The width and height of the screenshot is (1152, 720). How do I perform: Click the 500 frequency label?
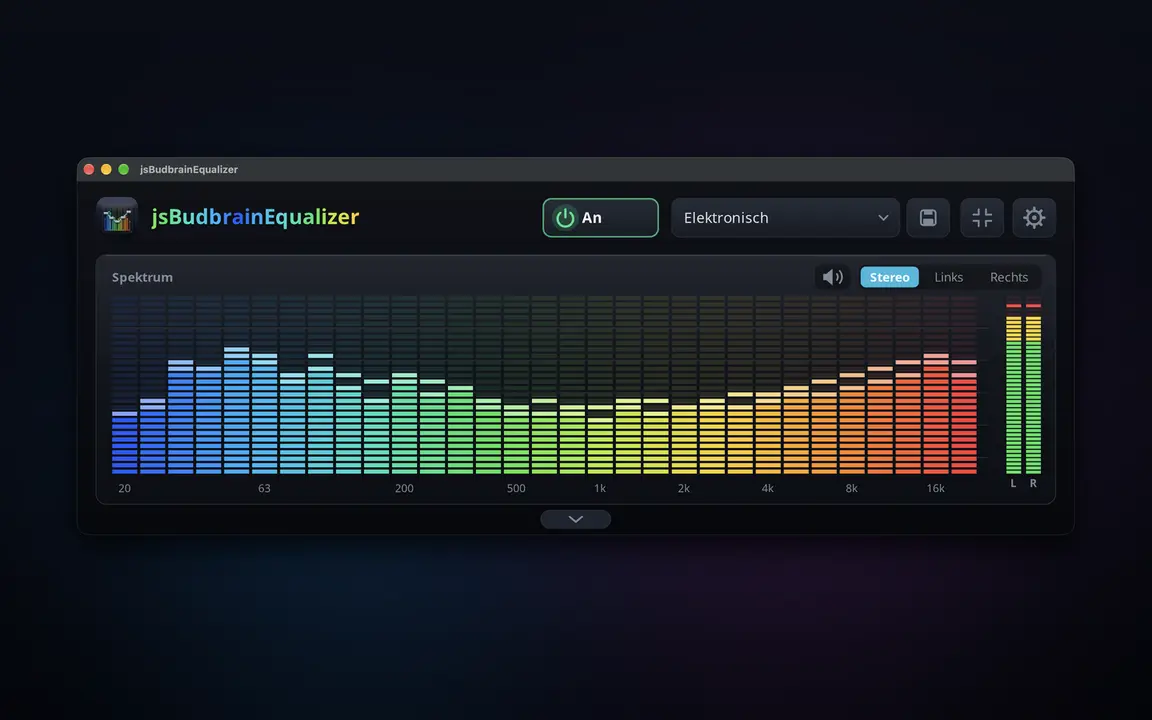coord(516,489)
